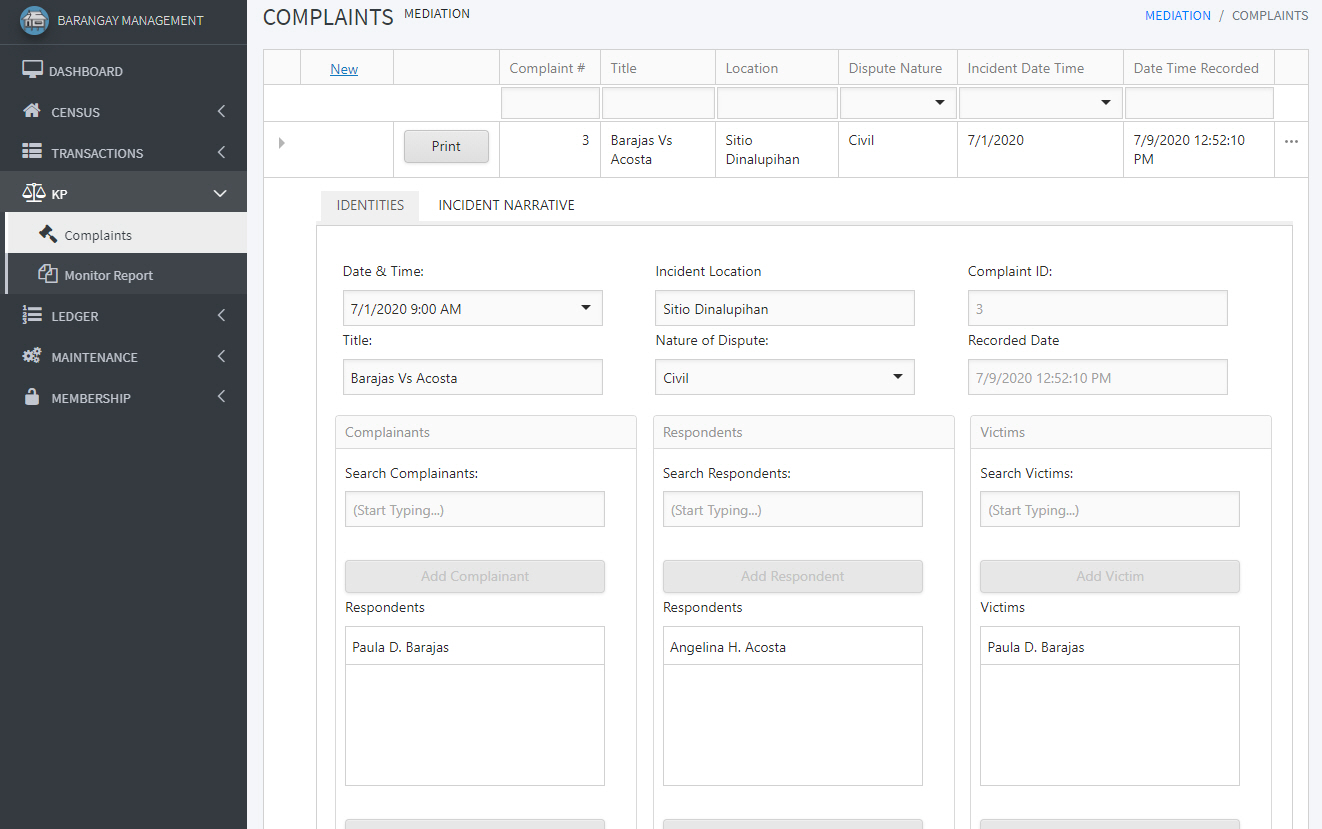Open the Complaints sidebar item
The height and width of the screenshot is (829, 1322).
(x=125, y=234)
